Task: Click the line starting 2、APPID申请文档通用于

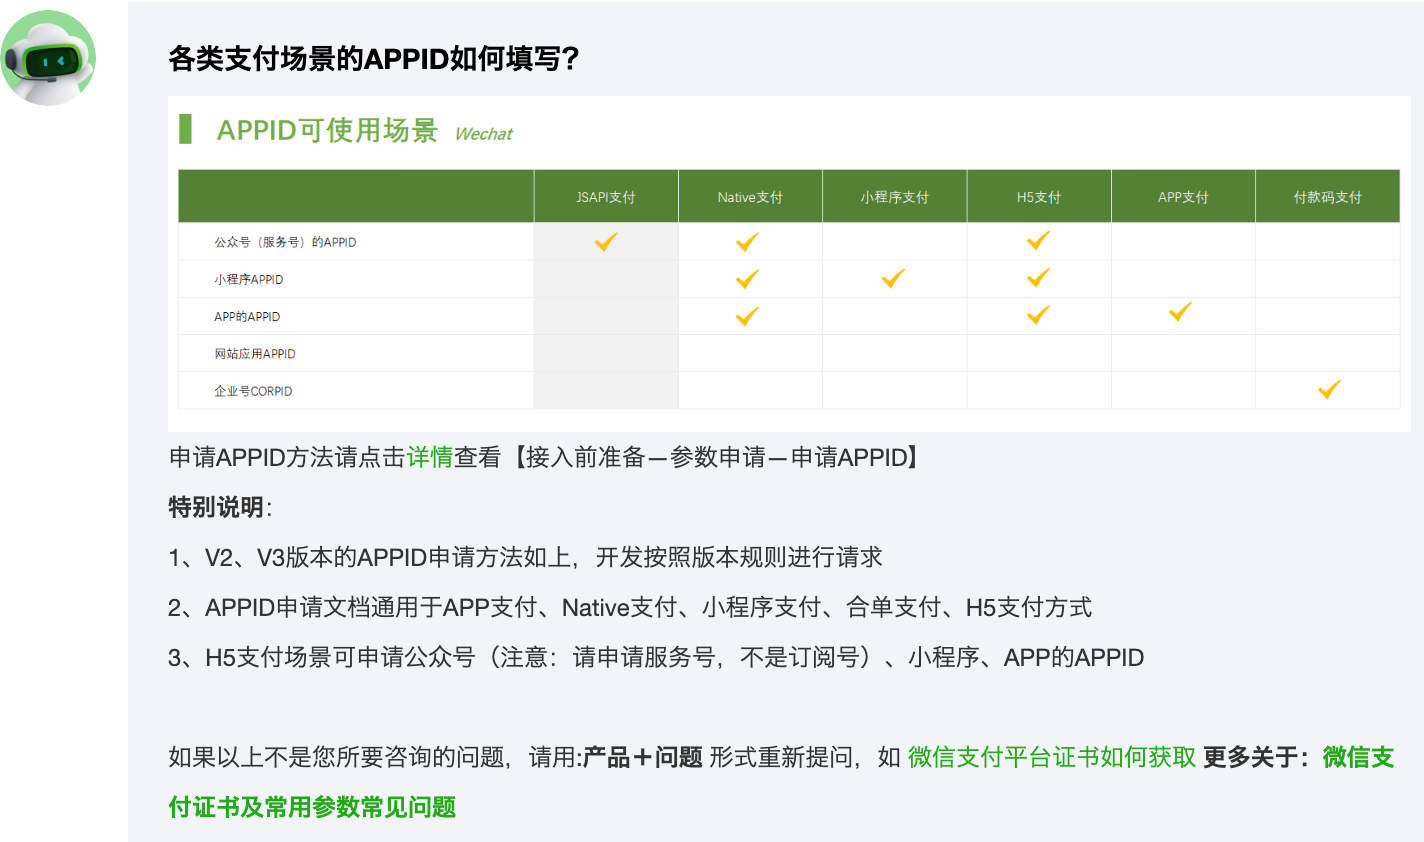Action: tap(630, 607)
